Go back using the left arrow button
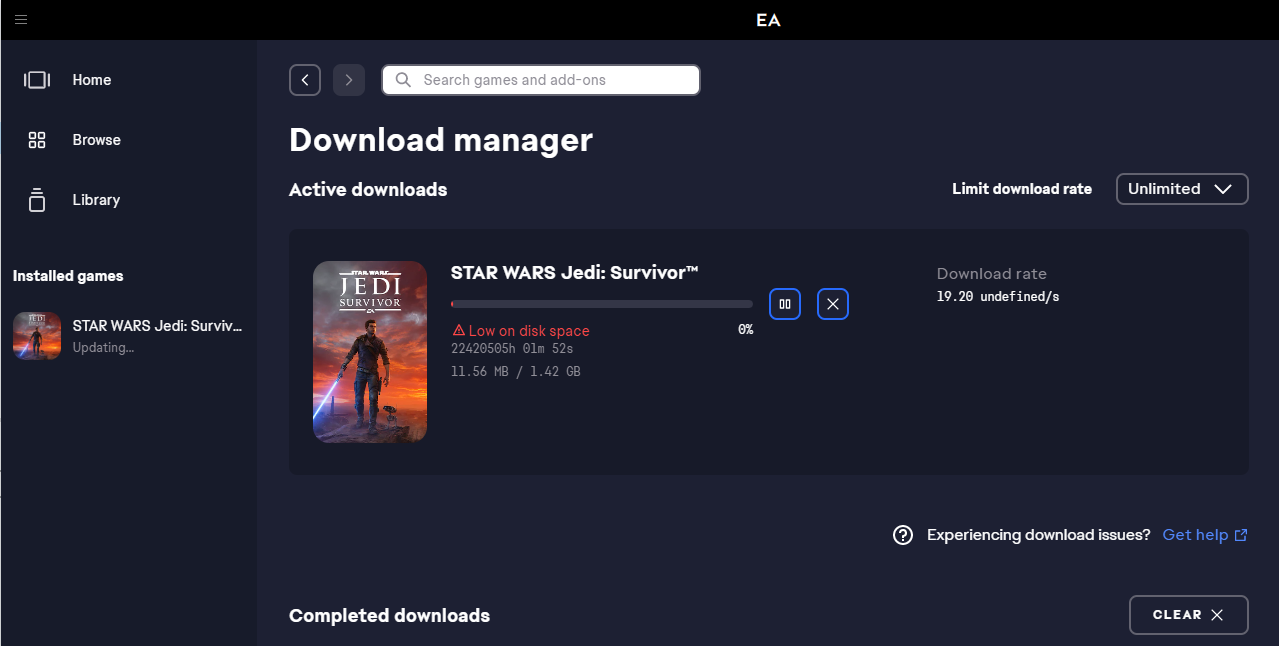This screenshot has height=646, width=1279. [x=305, y=80]
